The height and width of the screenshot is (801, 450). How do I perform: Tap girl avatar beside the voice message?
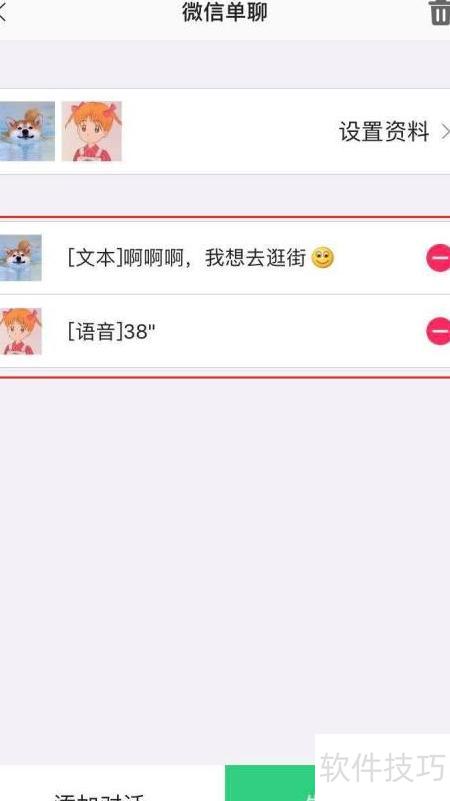coord(20,331)
